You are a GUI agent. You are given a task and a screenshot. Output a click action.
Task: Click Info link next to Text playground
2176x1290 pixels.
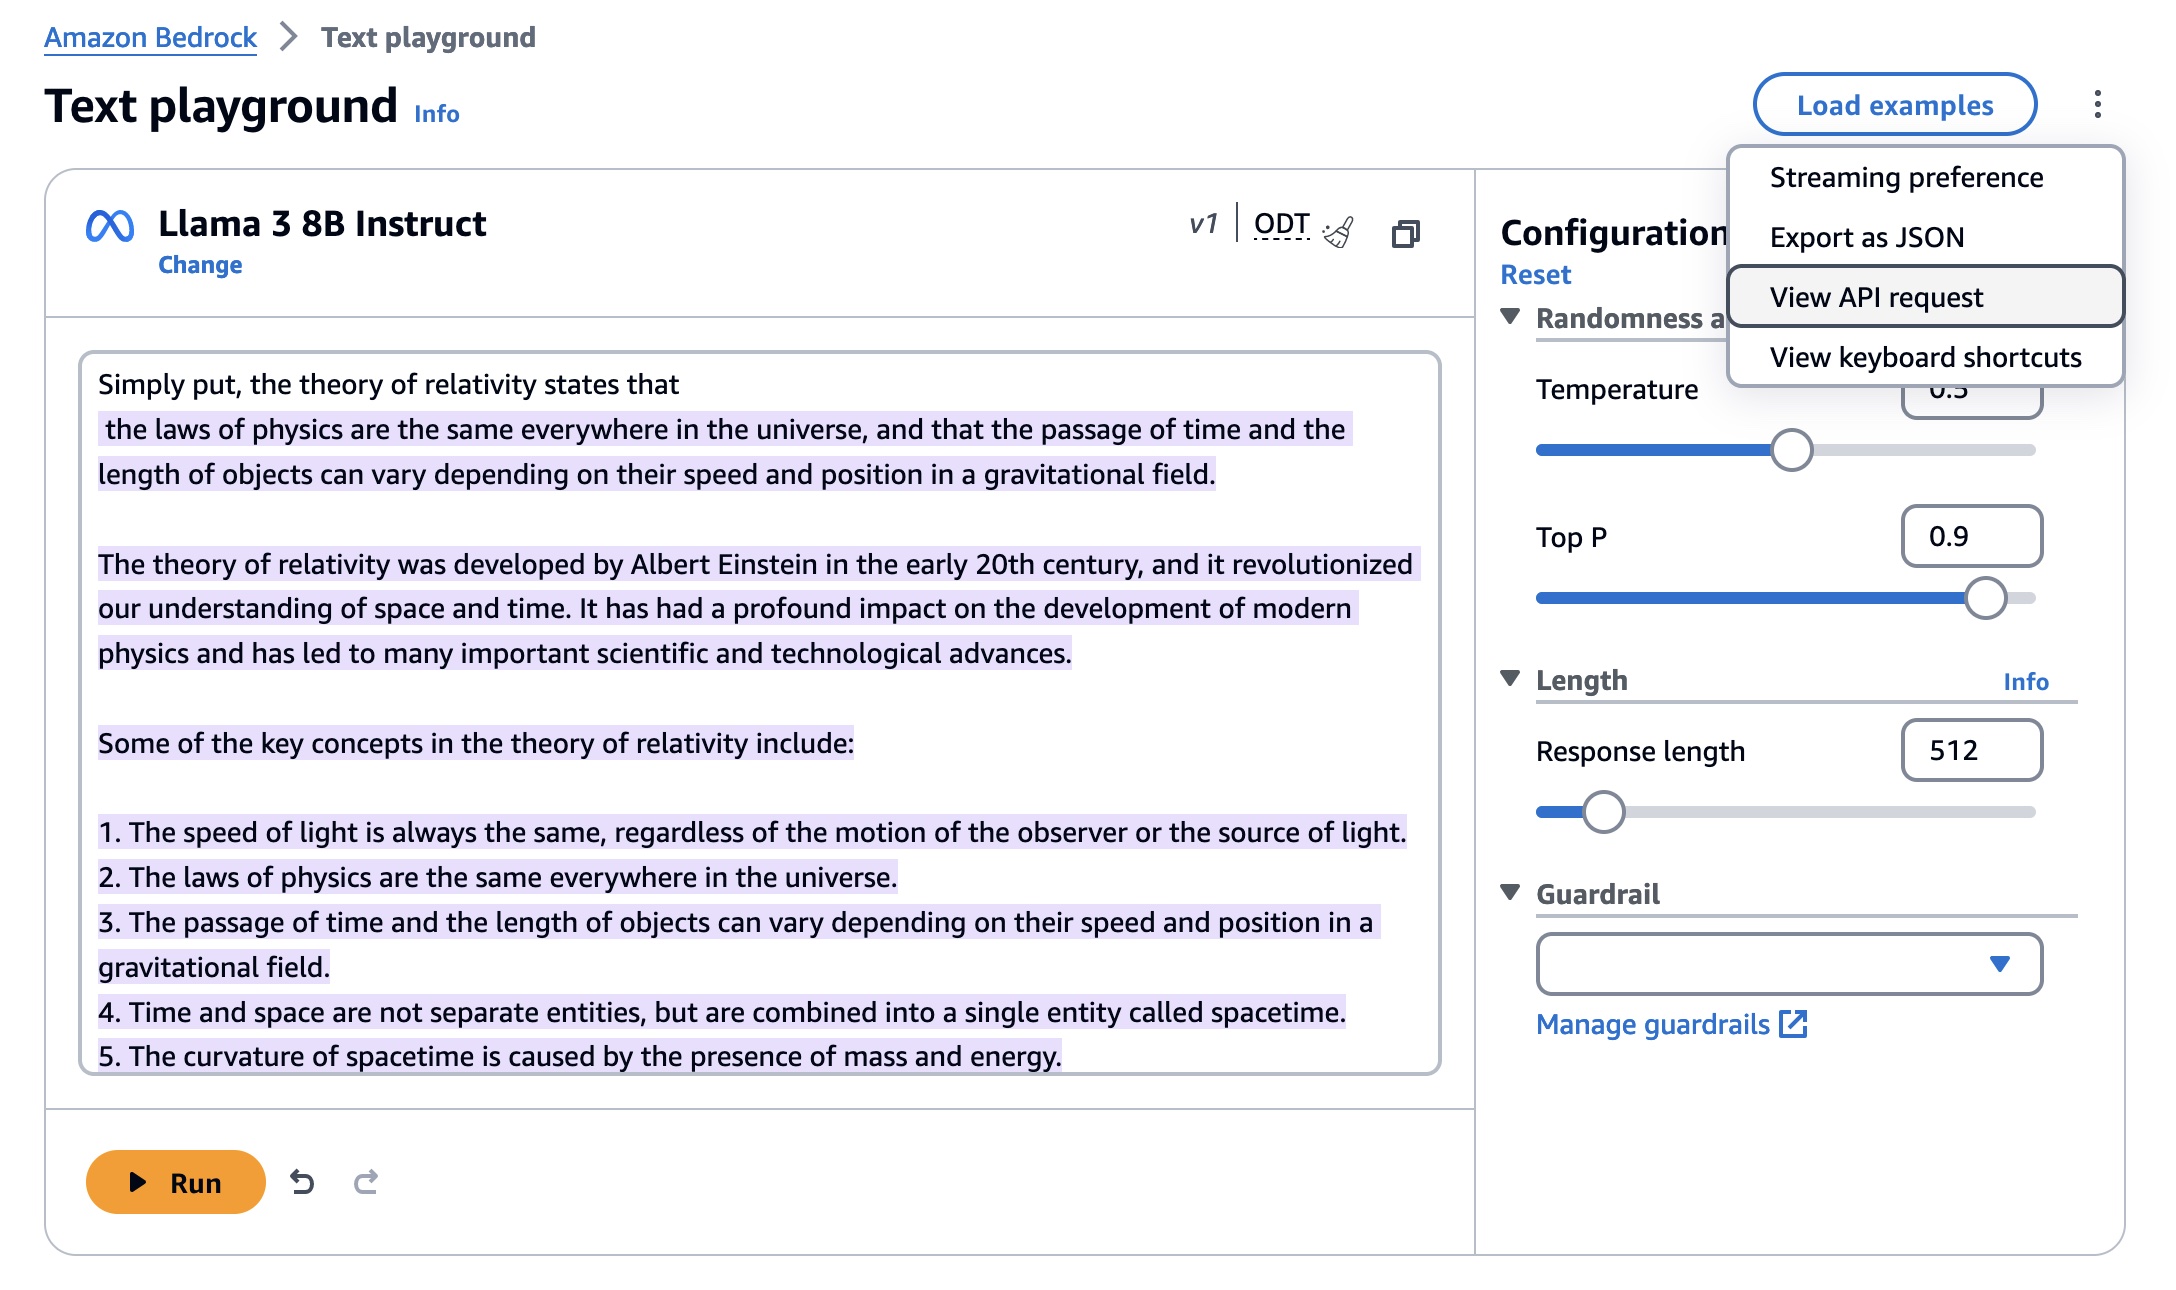pos(437,114)
